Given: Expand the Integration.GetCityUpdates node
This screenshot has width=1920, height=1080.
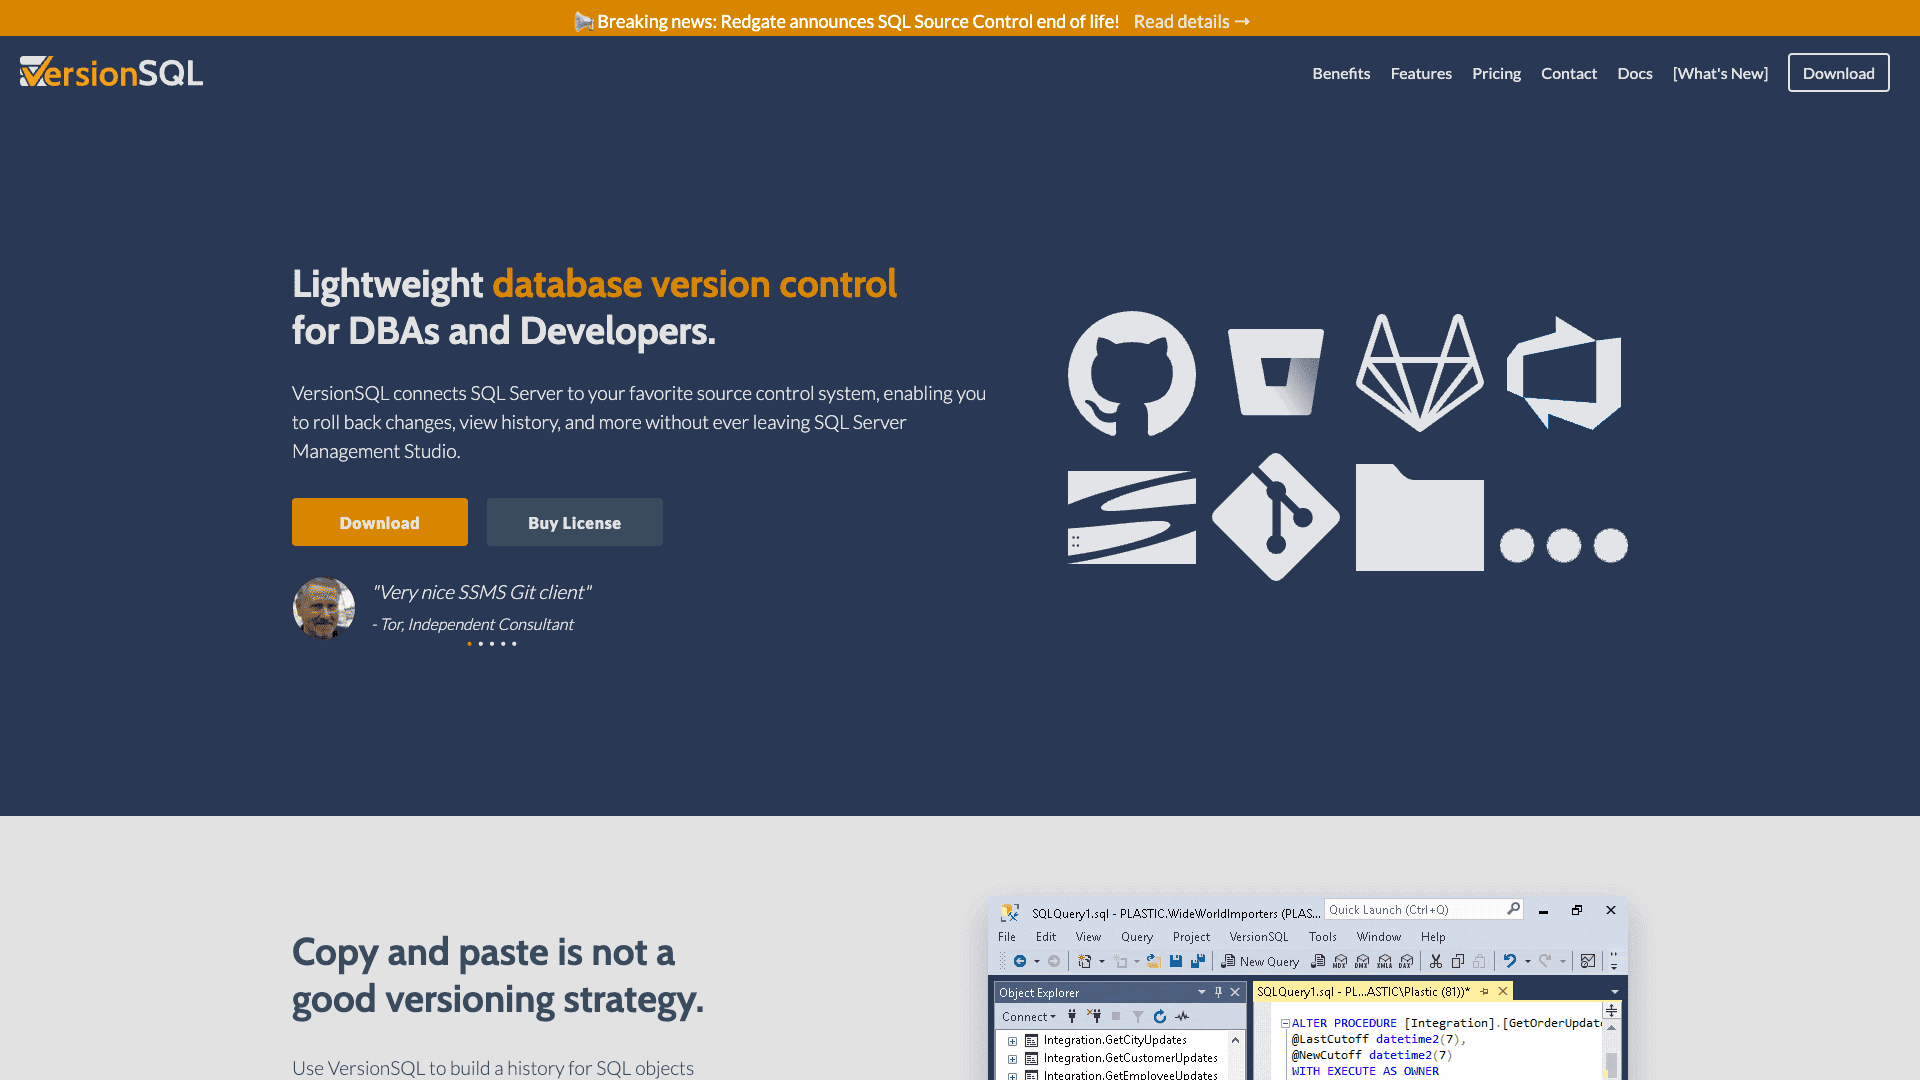Looking at the screenshot, I should click(1012, 1041).
